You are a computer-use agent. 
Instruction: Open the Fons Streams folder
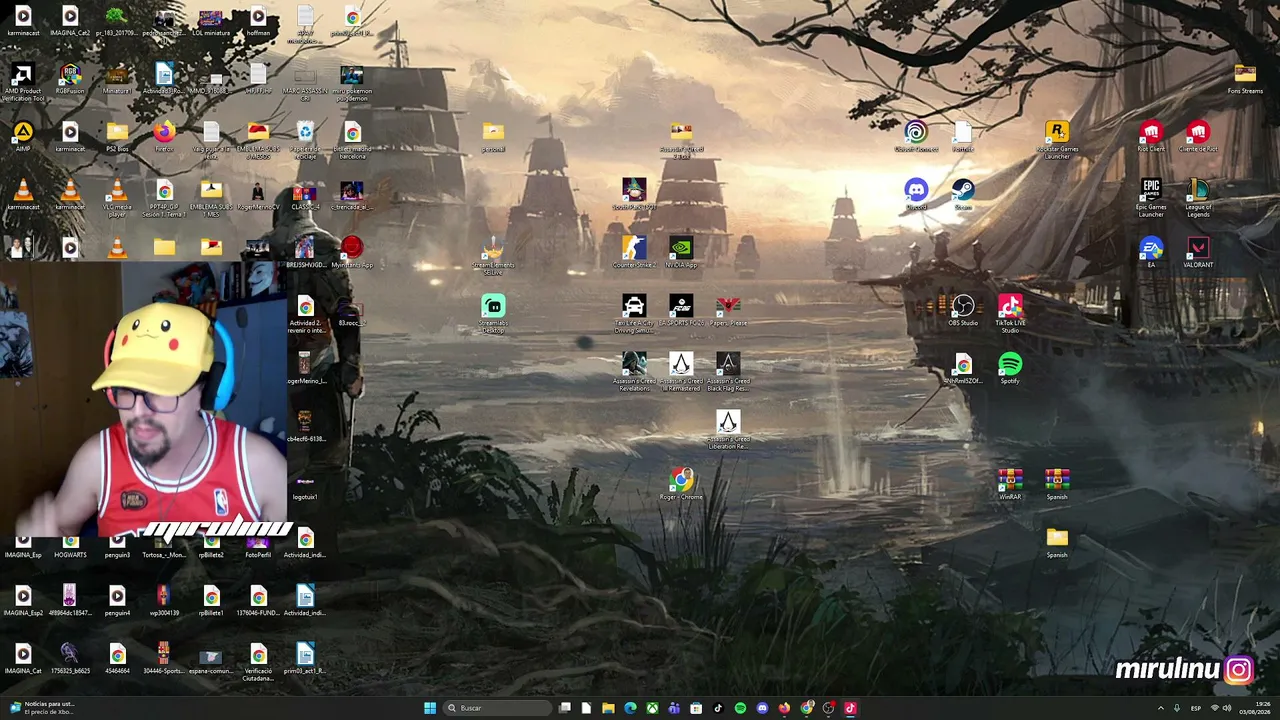click(x=1245, y=80)
